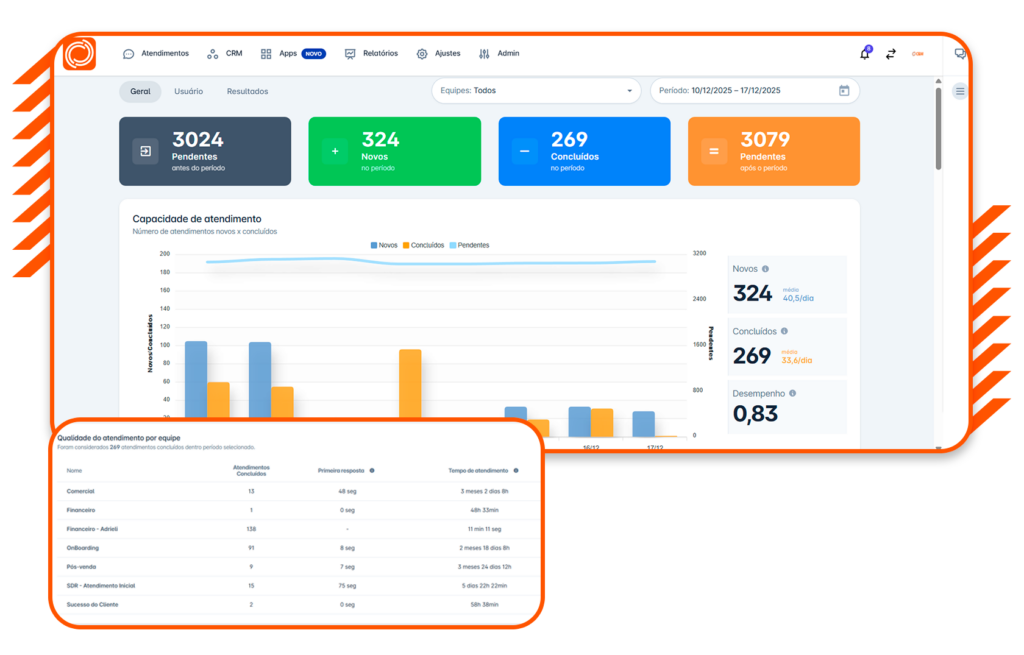1024x655 pixels.
Task: Click the list menu icon in right sidebar
Action: pos(960,91)
